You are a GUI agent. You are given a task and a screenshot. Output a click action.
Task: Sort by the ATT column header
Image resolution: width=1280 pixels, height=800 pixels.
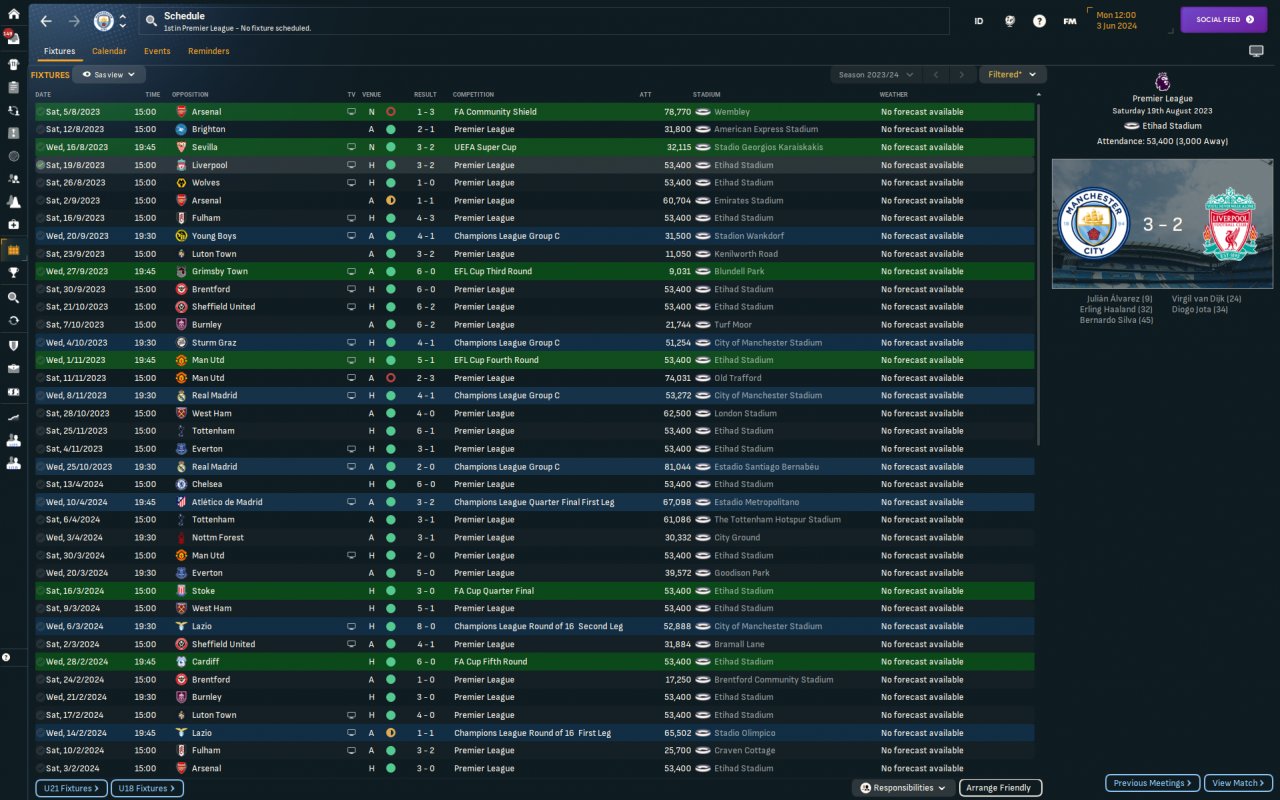(x=646, y=94)
